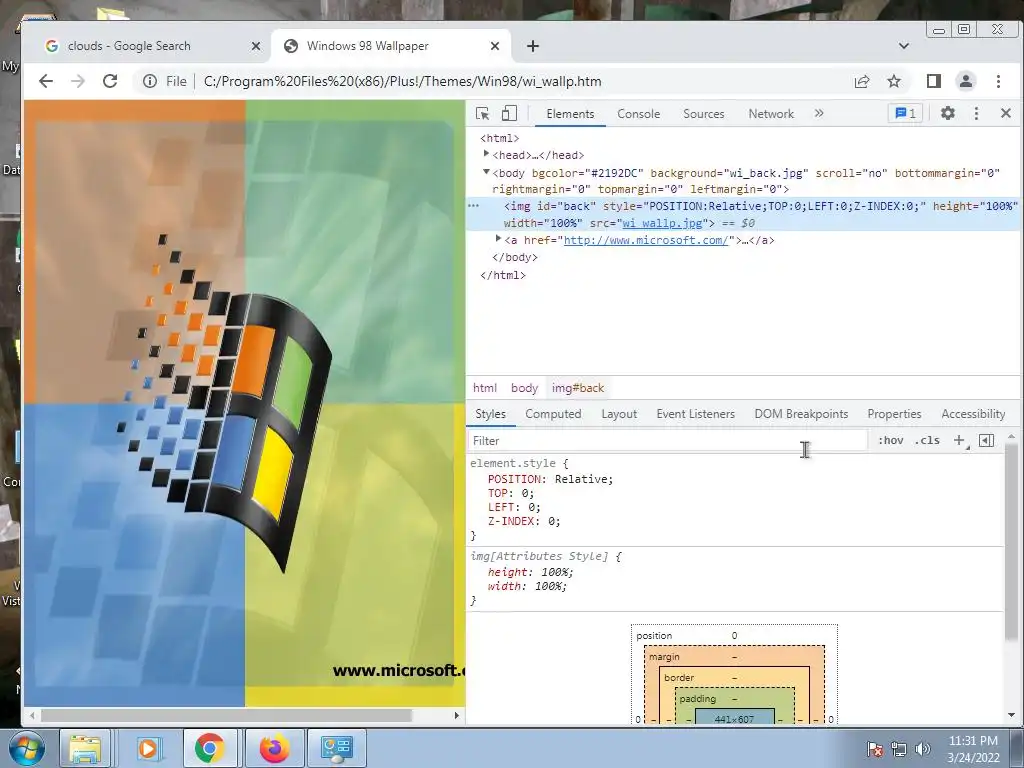Close the DevTools panel
1024x768 pixels.
[x=1006, y=113]
